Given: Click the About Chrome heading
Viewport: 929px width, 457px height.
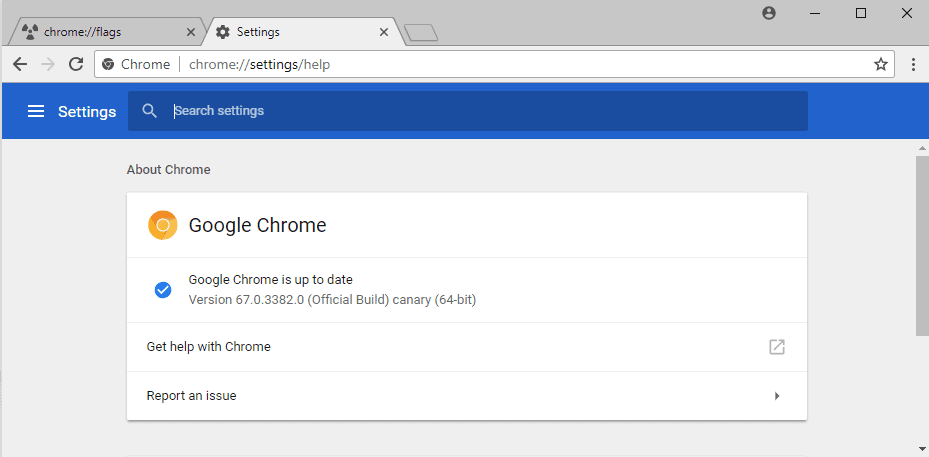Looking at the screenshot, I should [x=168, y=170].
